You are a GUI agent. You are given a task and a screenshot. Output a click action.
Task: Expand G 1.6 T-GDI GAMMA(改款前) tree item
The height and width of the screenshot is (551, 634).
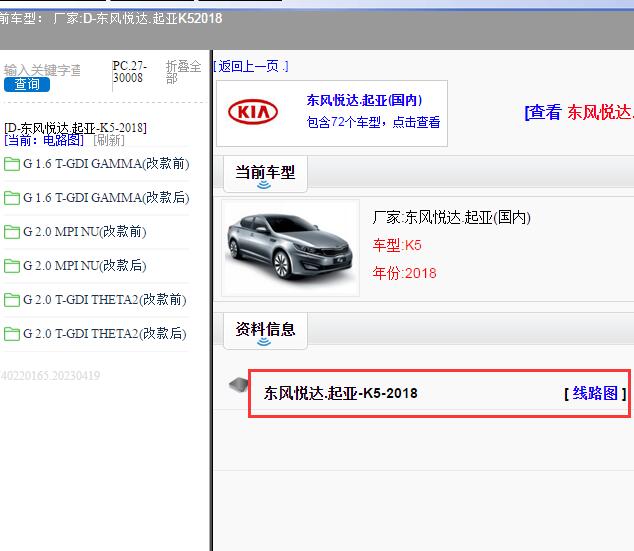coord(106,164)
